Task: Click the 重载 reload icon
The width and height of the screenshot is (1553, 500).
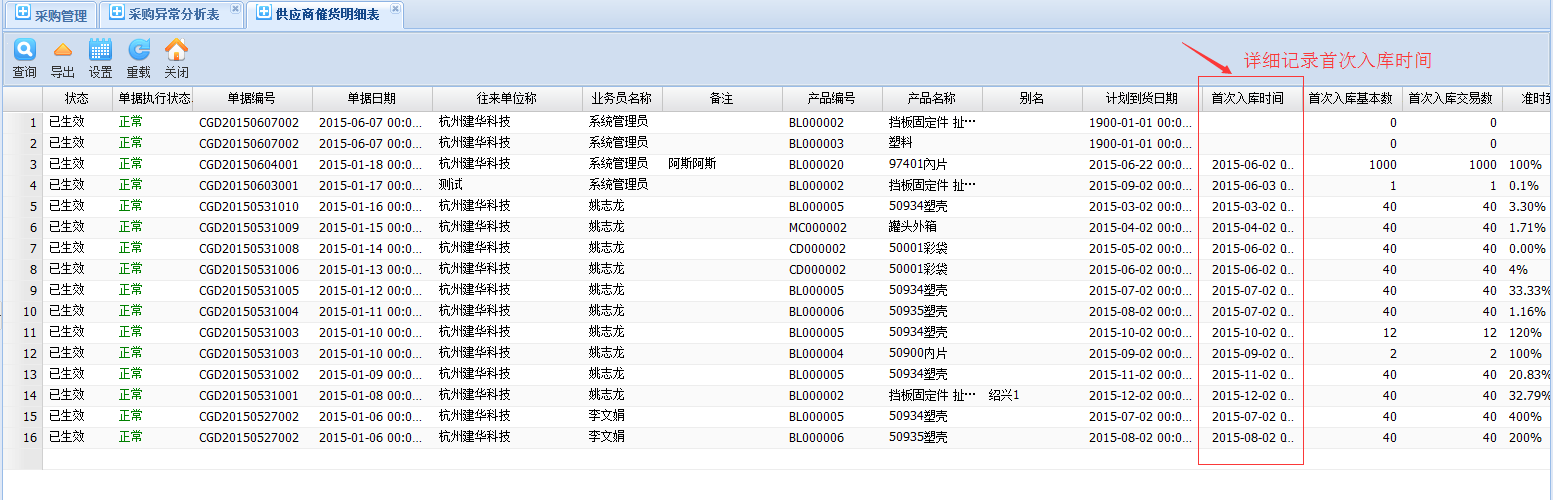Action: pos(138,50)
